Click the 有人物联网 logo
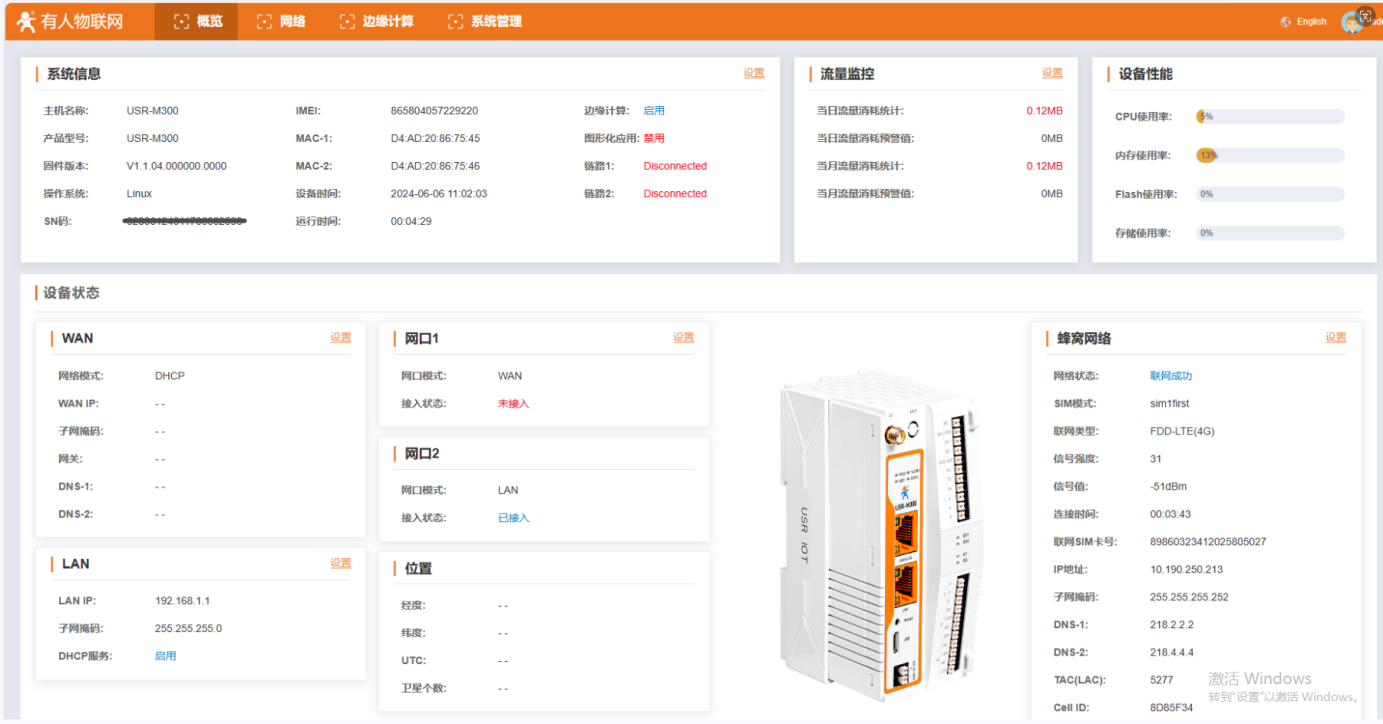This screenshot has height=724, width=1383. tap(70, 21)
